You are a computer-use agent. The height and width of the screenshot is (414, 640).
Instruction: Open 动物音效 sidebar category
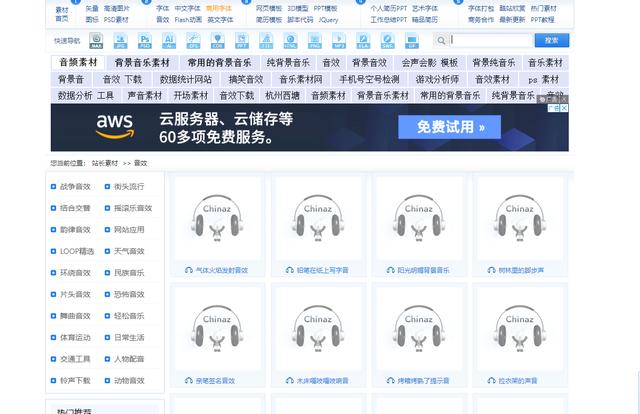point(129,381)
